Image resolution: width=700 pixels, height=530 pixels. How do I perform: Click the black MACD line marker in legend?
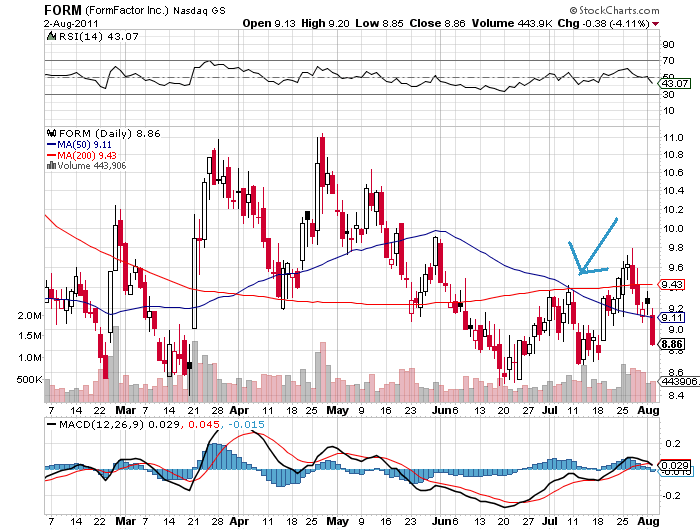(52, 424)
